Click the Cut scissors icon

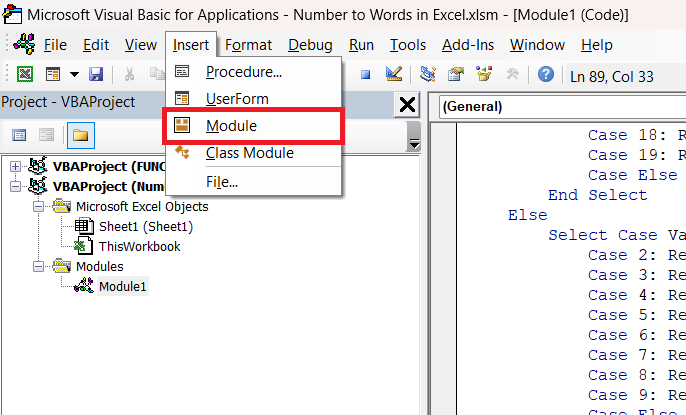[129, 74]
